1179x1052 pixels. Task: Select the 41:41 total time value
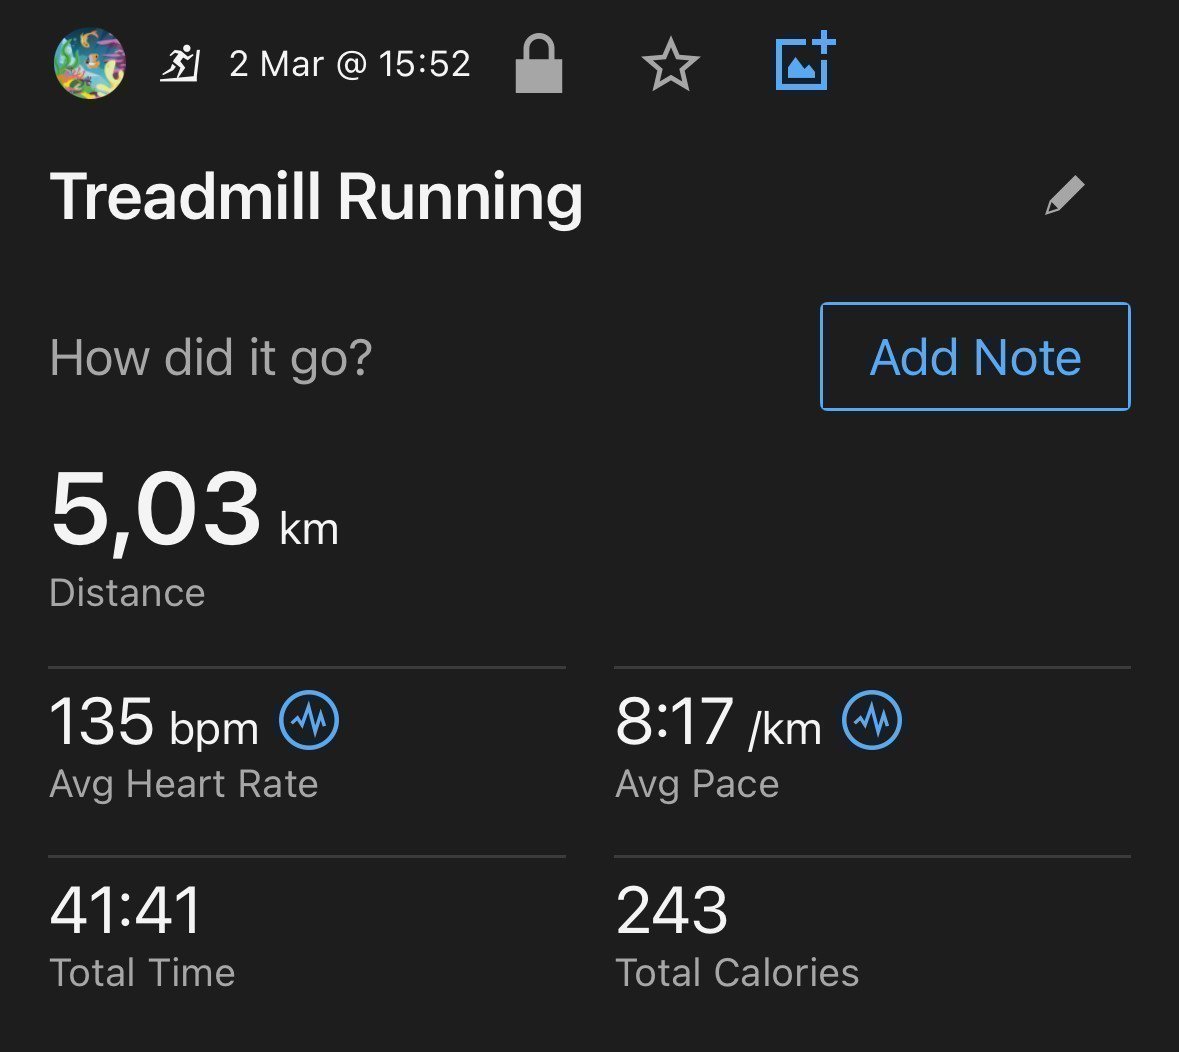point(126,911)
